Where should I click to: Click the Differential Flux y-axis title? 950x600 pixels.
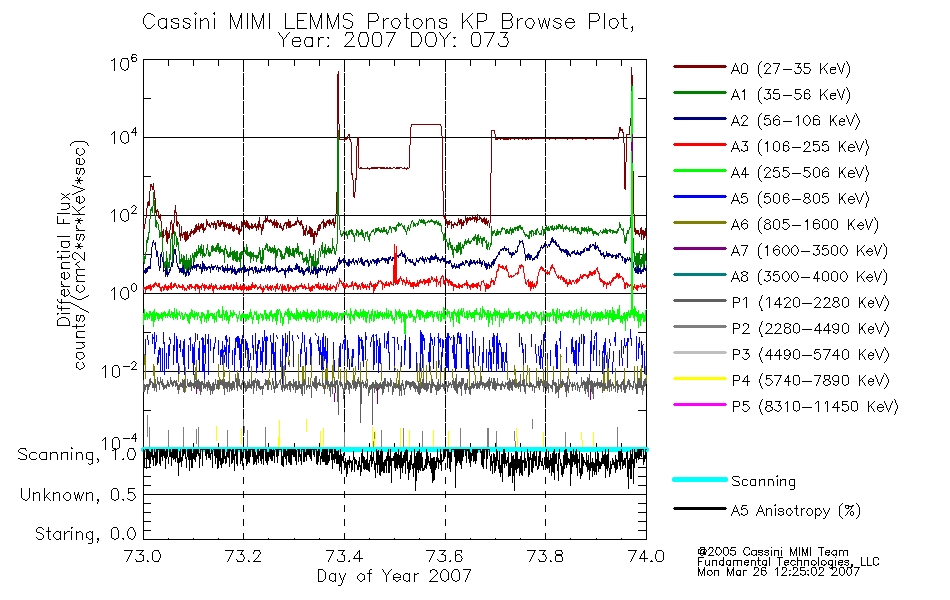point(64,259)
